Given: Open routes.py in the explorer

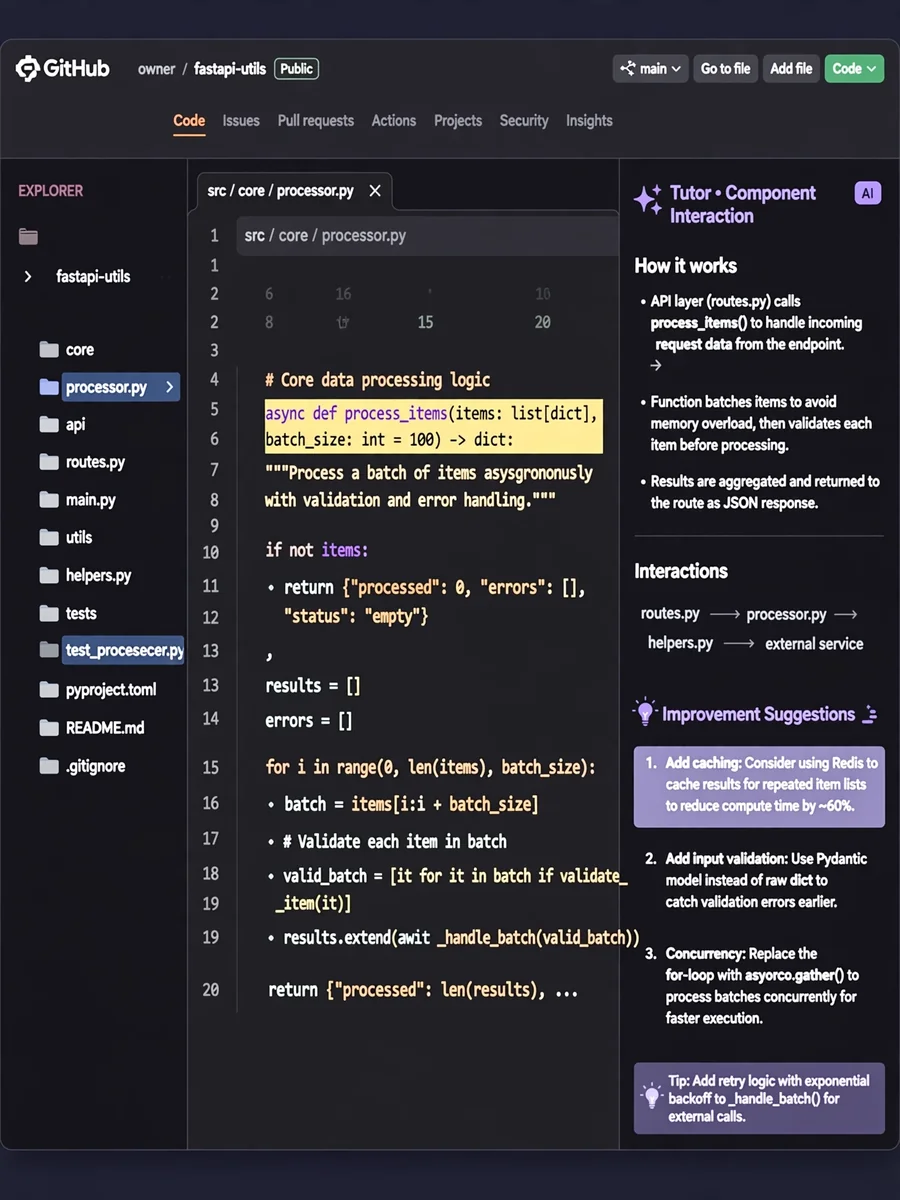Looking at the screenshot, I should coord(95,462).
